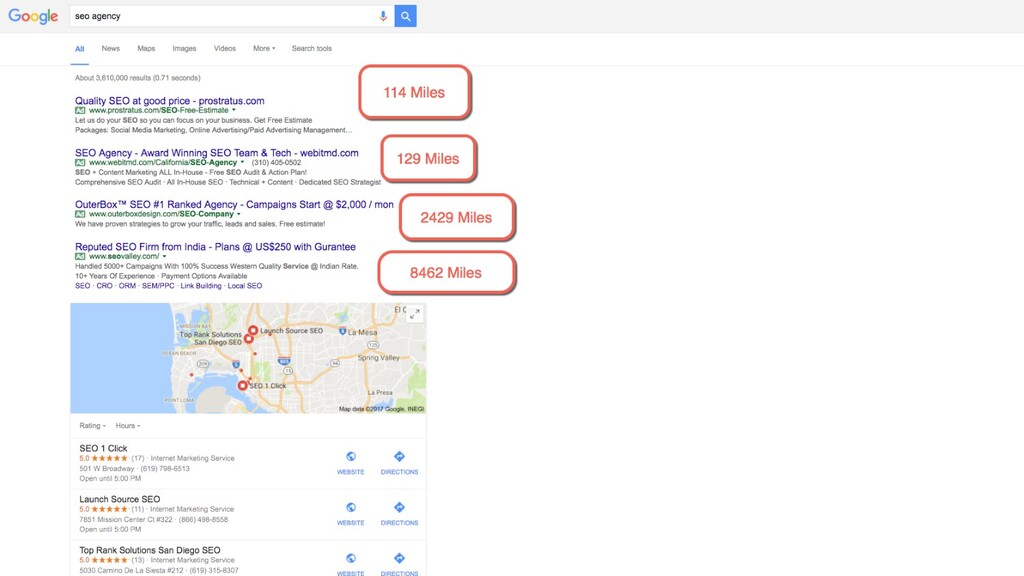Open 'Quality SEO at good price' ad link
1024x576 pixels.
tap(170, 101)
